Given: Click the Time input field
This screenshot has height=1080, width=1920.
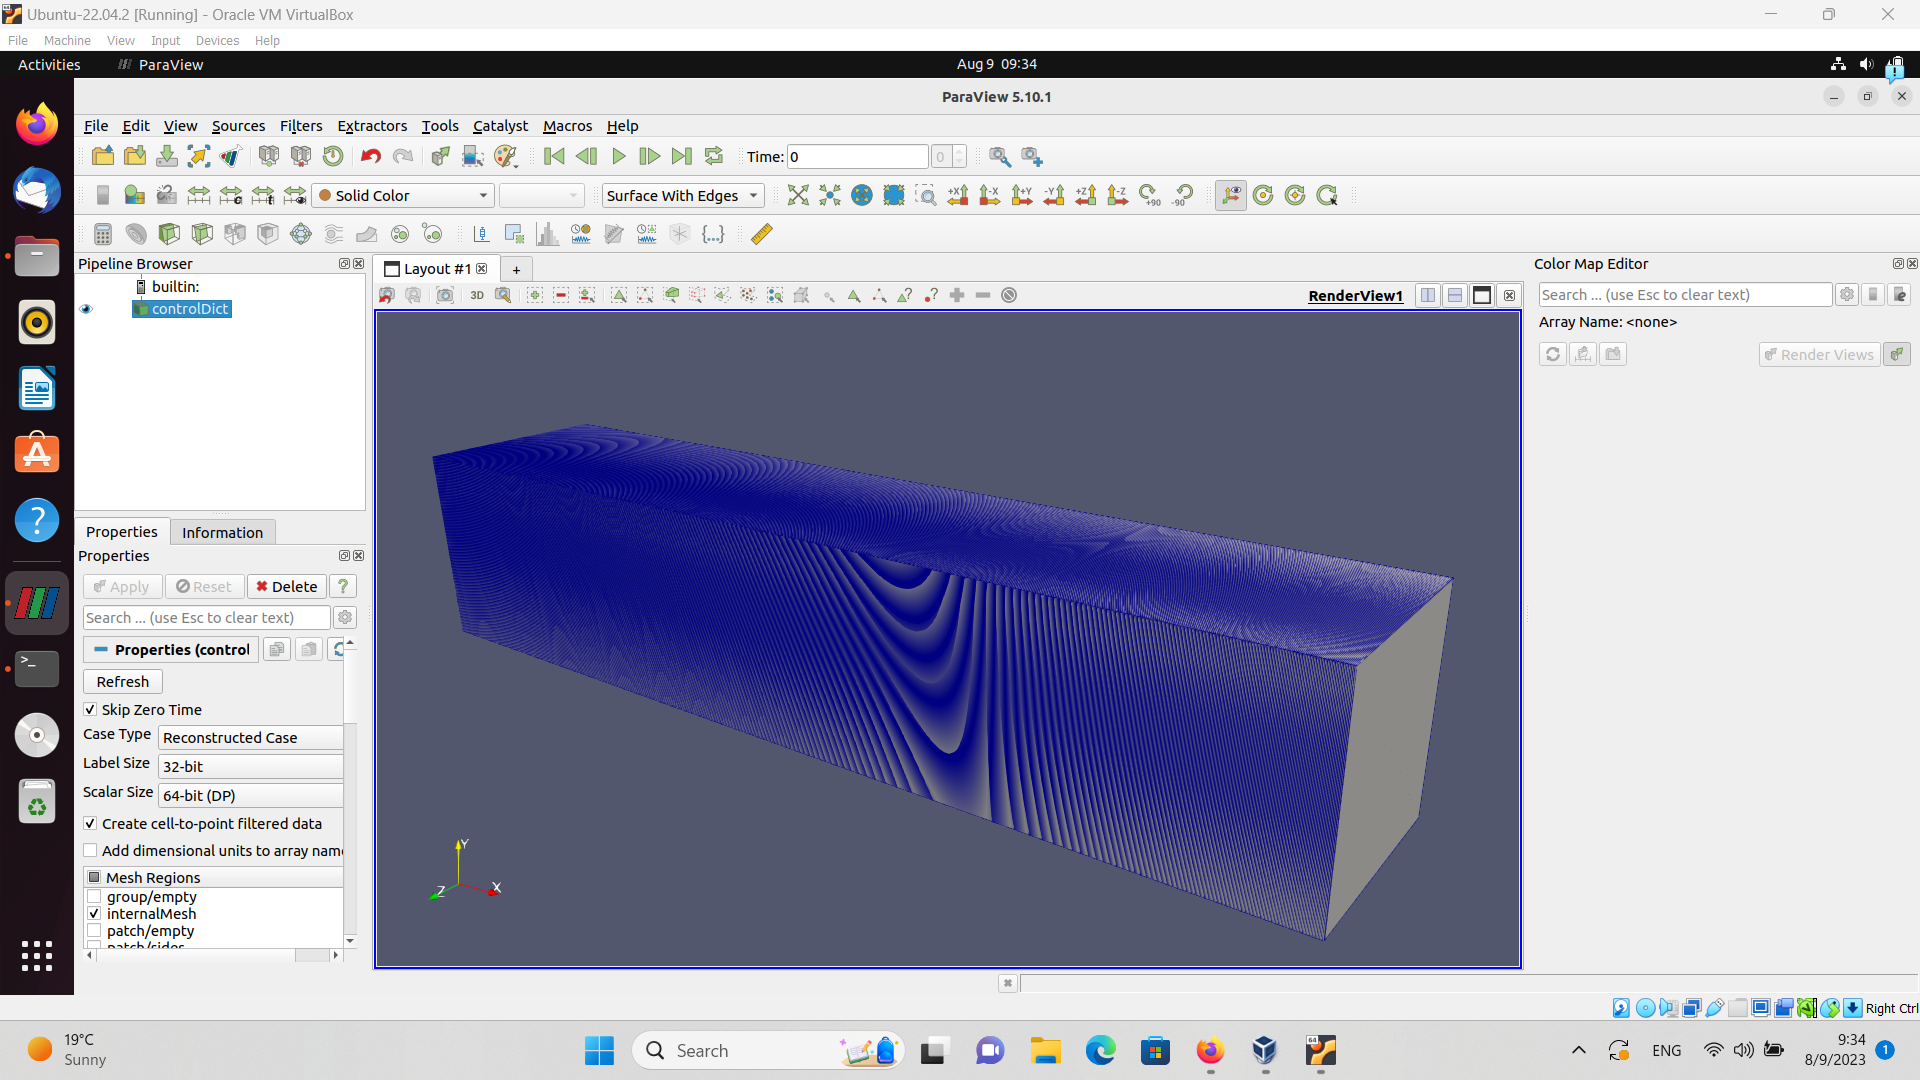Looking at the screenshot, I should [857, 157].
